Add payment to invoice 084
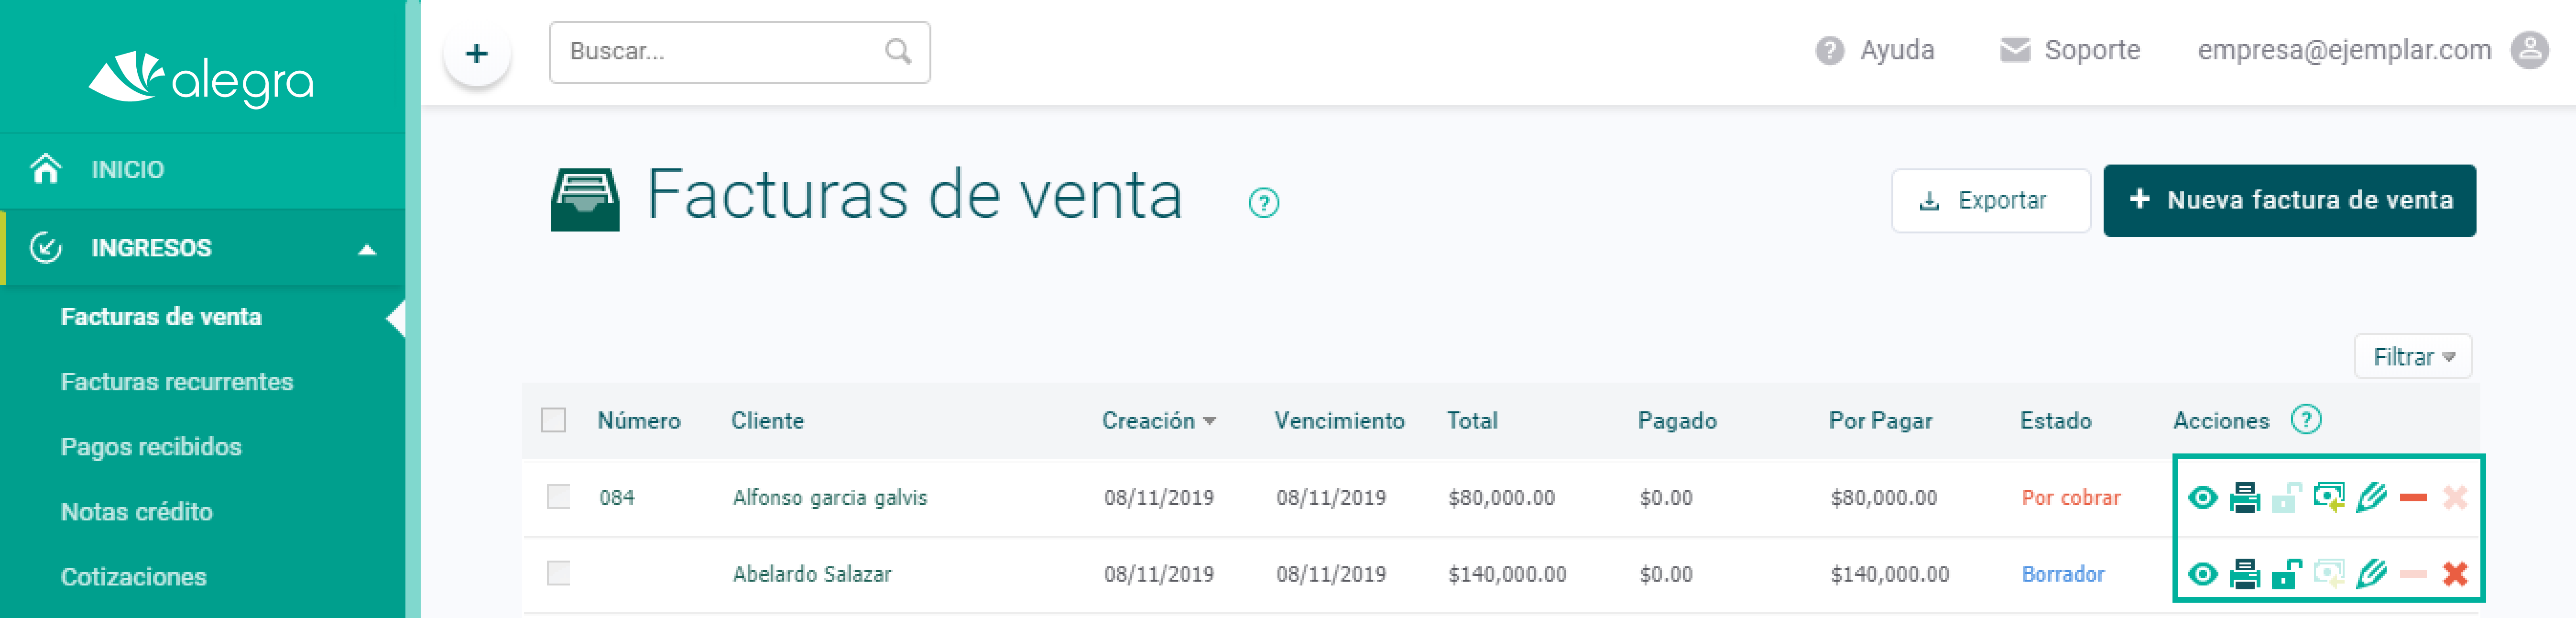This screenshot has height=618, width=2576. pyautogui.click(x=2329, y=497)
